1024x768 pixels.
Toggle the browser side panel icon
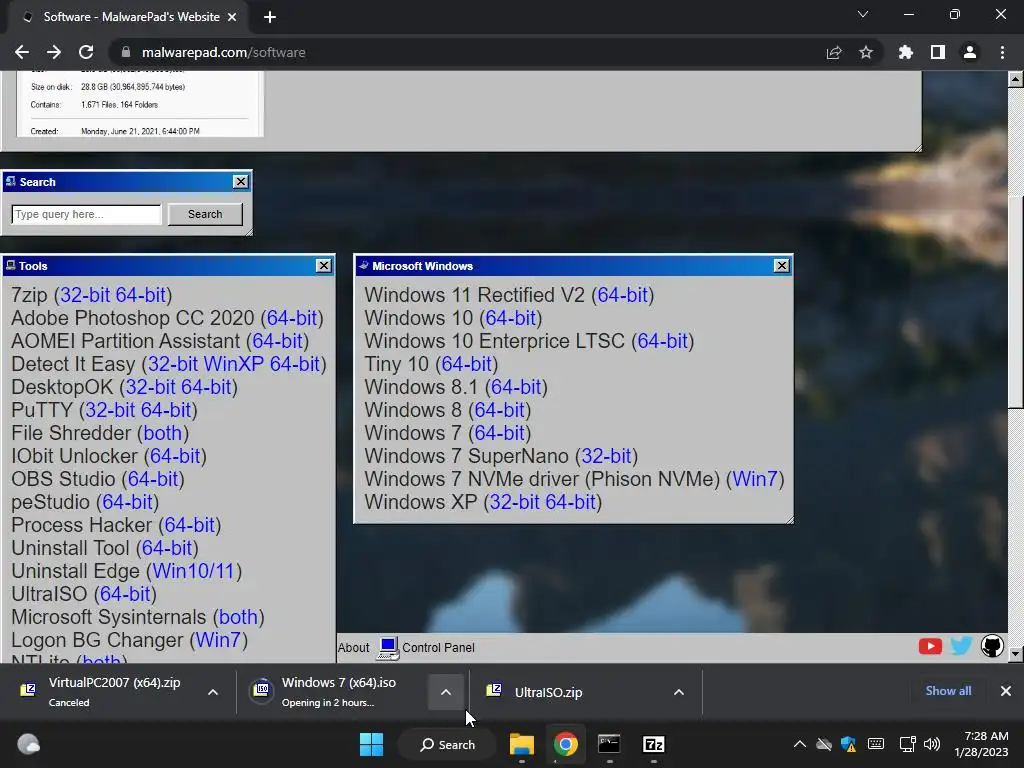938,52
